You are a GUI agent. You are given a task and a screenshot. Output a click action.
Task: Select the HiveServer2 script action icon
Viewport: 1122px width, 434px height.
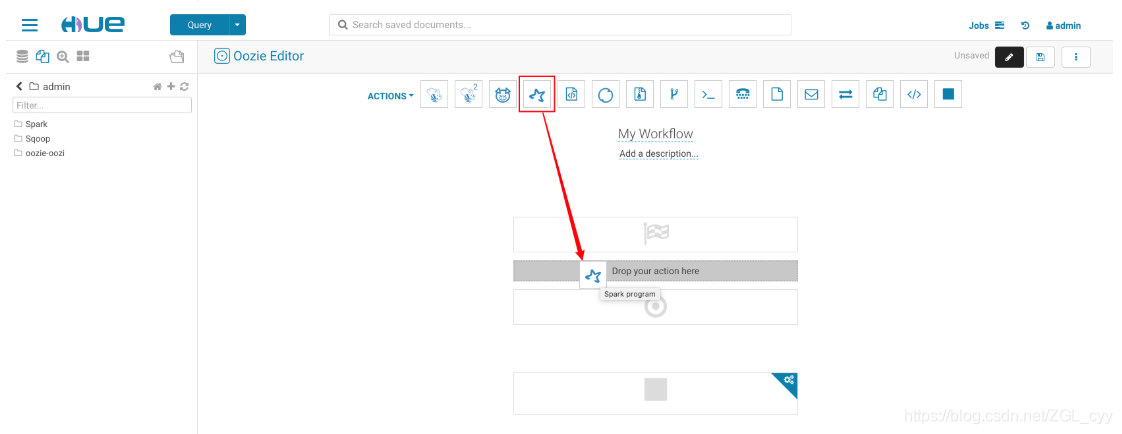[468, 94]
